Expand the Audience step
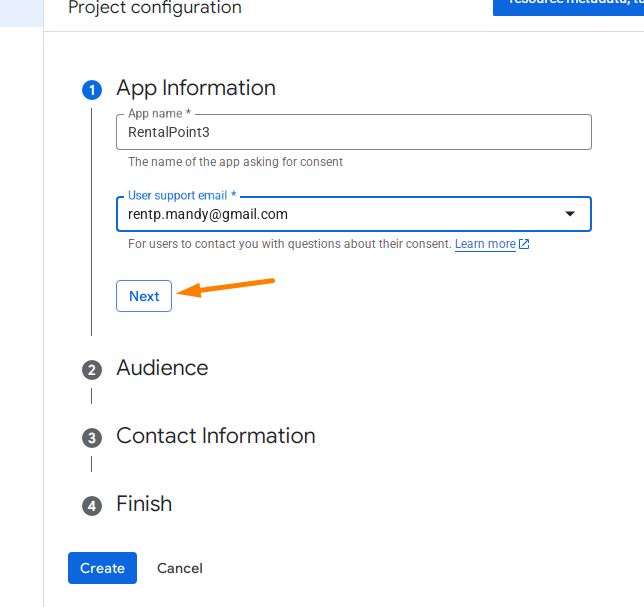The width and height of the screenshot is (644, 607). click(162, 368)
